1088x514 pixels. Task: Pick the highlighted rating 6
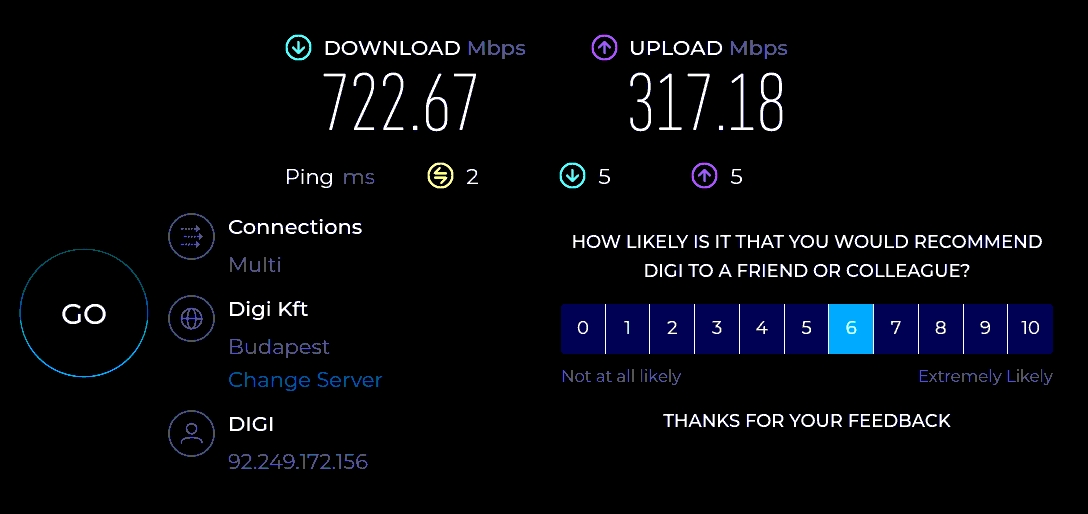point(851,329)
